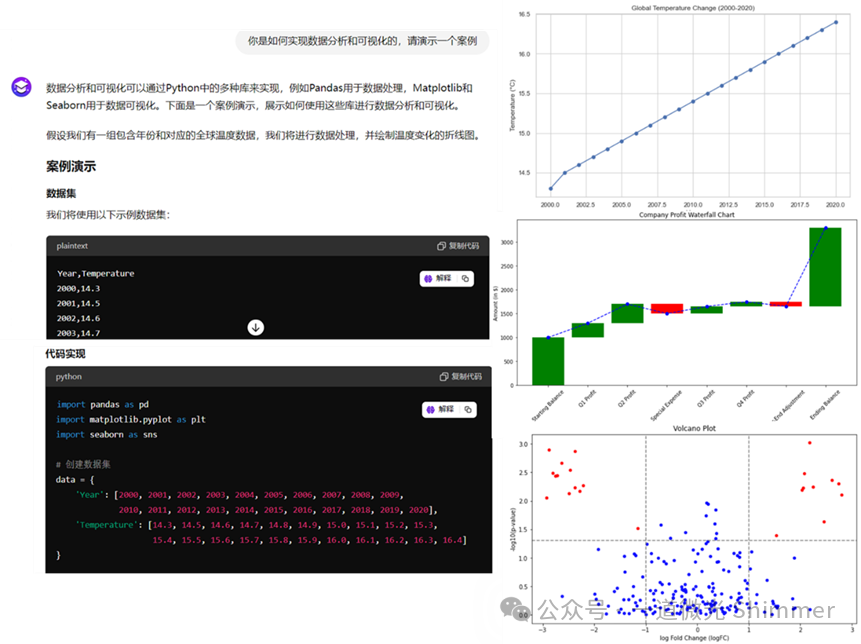This screenshot has width=861, height=644.
Task: Click the Starting Balance axis label
Action: click(548, 405)
